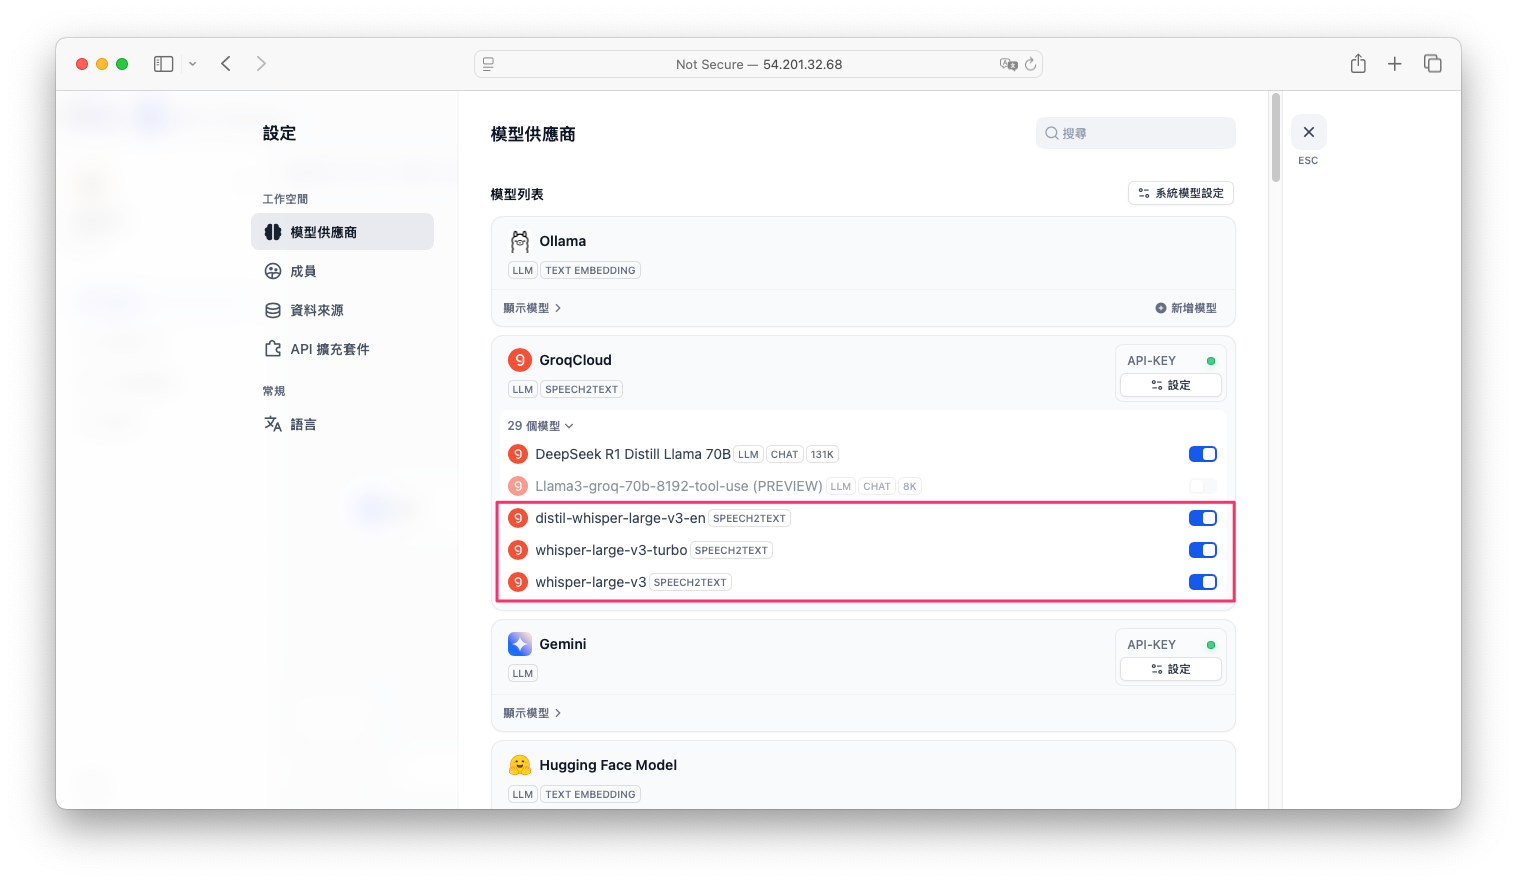
Task: Go back with the browser back arrow
Action: pos(226,64)
